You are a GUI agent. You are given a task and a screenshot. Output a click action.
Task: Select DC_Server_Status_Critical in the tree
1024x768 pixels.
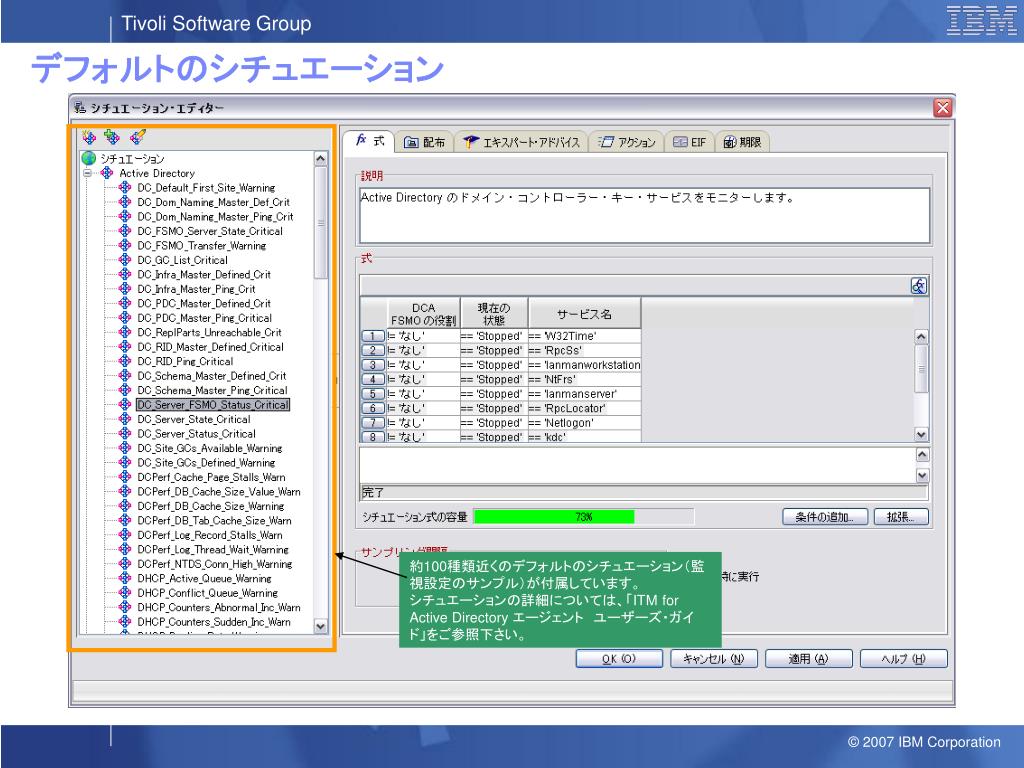tap(196, 434)
